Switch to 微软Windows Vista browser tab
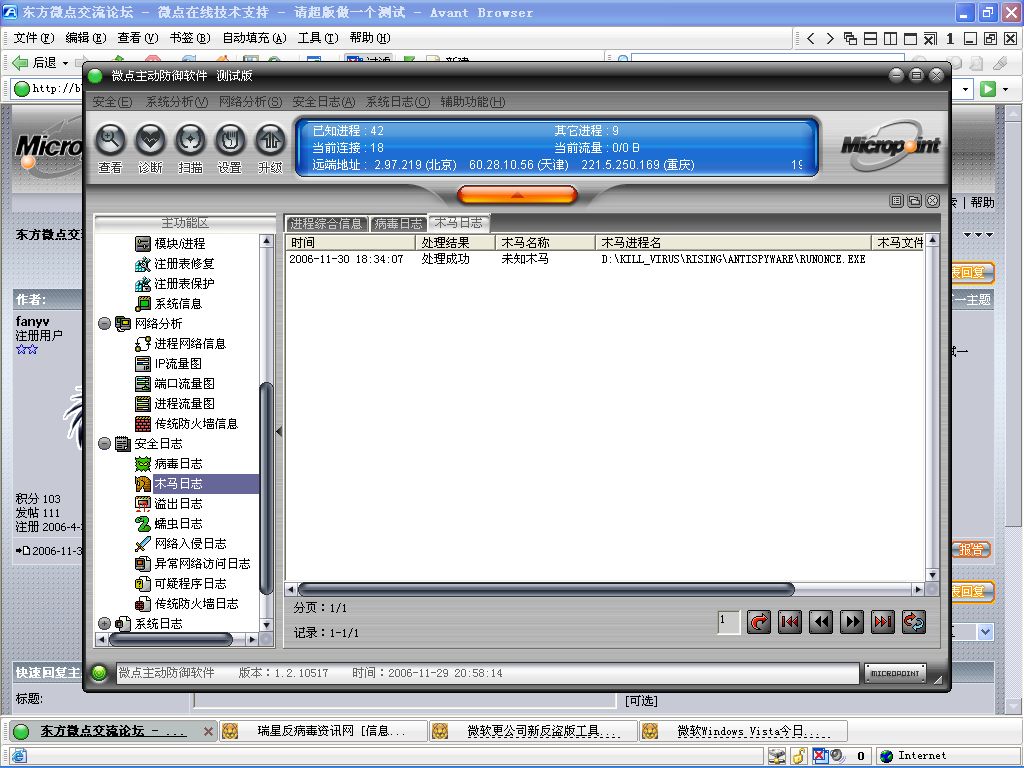Viewport: 1024px width, 768px height. click(744, 731)
